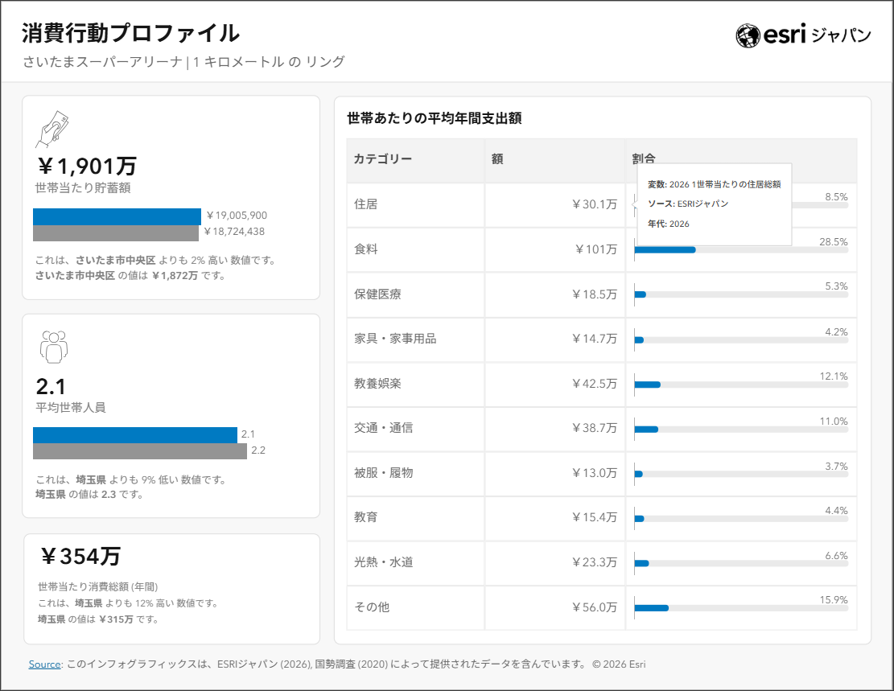
Task: Select the 住居 category cell
Action: (x=366, y=204)
